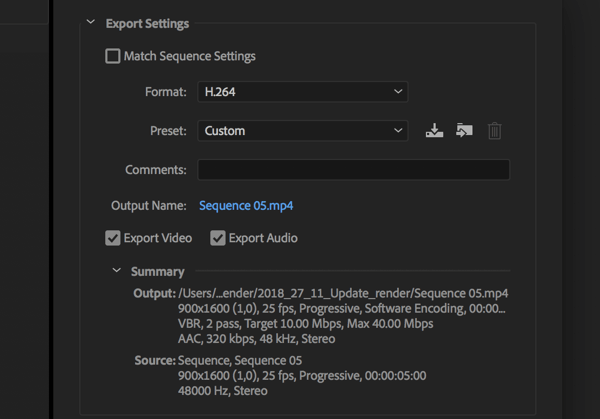Viewport: 600px width, 419px height.
Task: Click the Export Settings heading
Action: (x=147, y=24)
